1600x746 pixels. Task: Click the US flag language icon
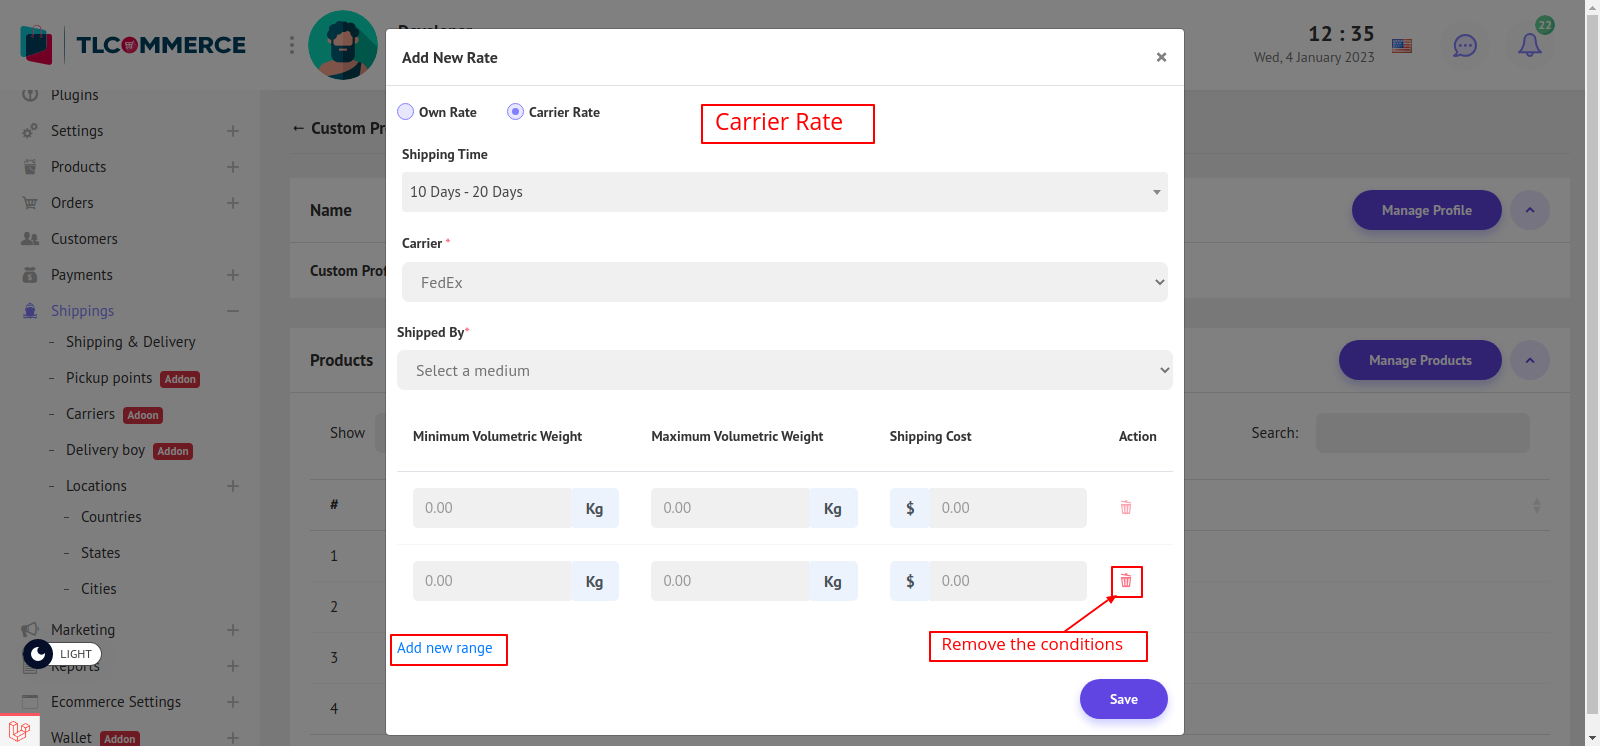click(x=1402, y=46)
